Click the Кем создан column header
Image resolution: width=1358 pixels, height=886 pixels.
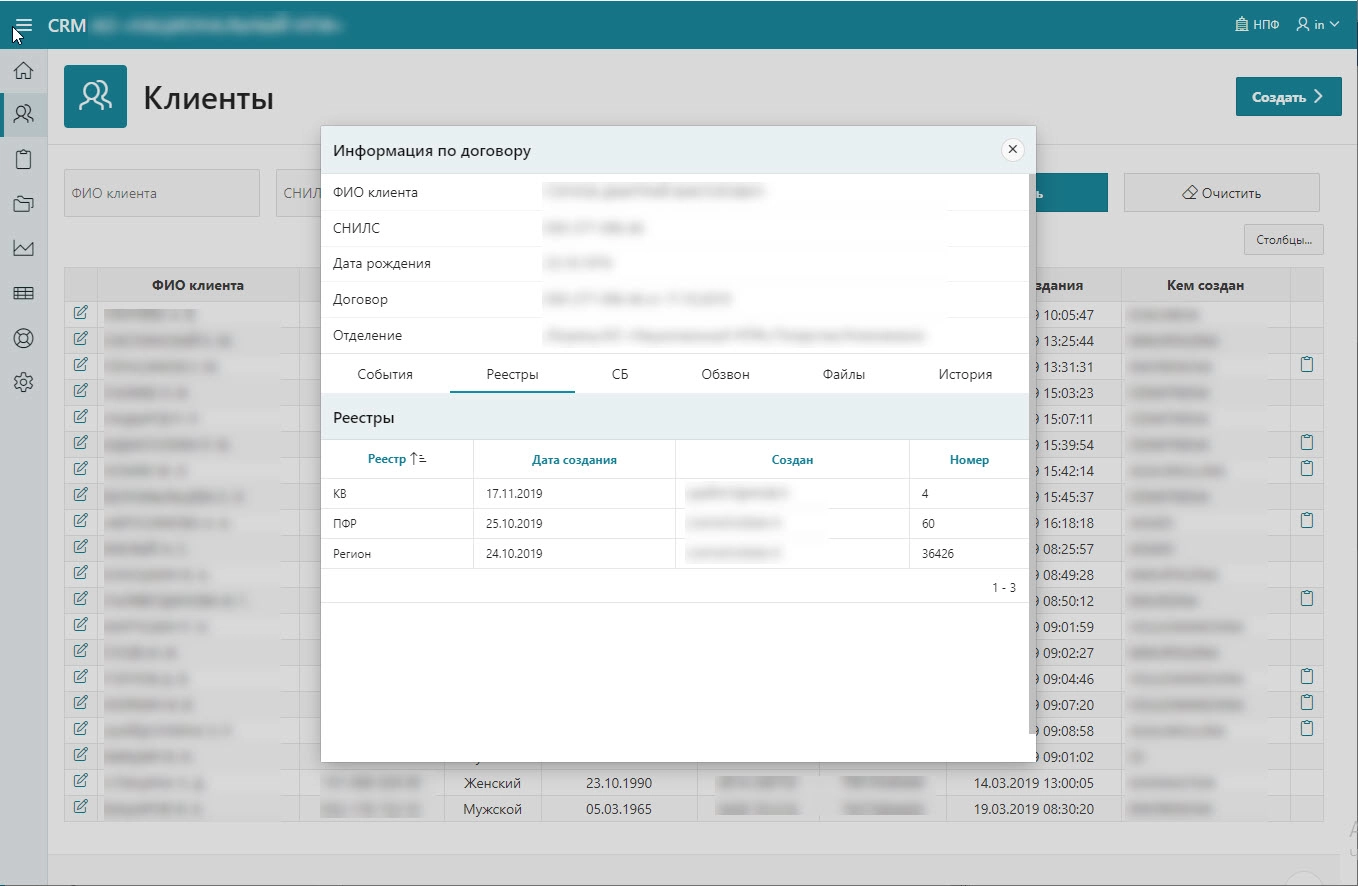tap(1205, 285)
